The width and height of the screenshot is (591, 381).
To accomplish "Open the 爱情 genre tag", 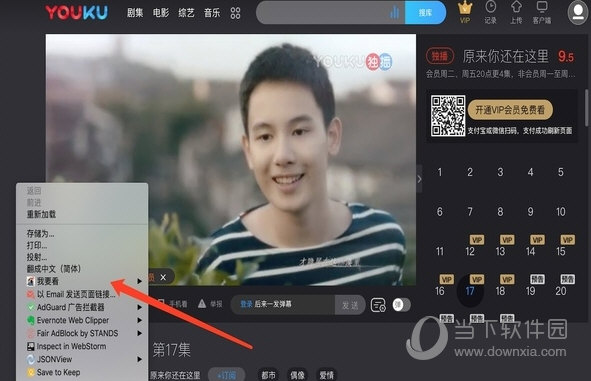I will (x=326, y=375).
